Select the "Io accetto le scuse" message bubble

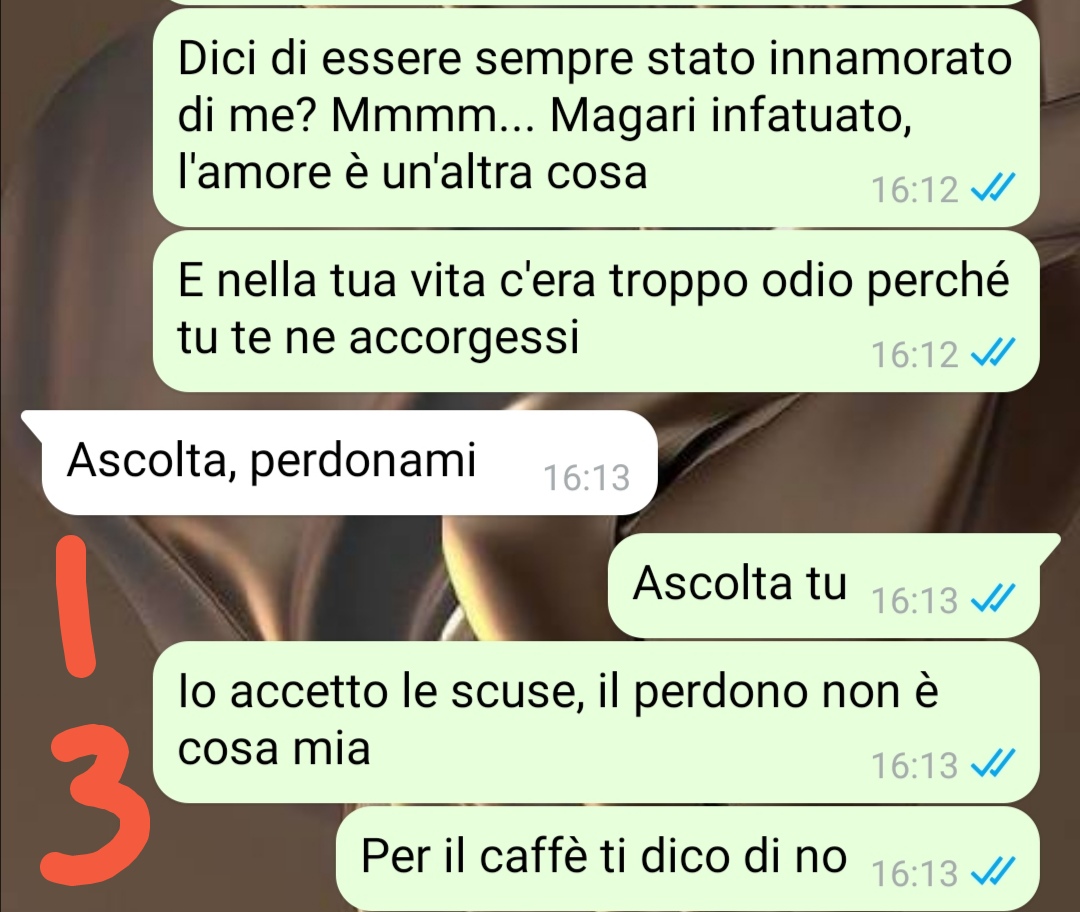point(596,721)
